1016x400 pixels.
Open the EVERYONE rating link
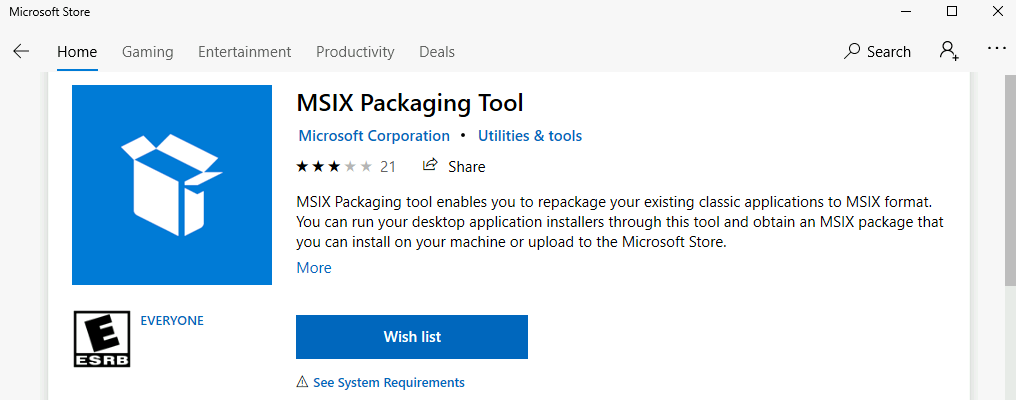[172, 320]
